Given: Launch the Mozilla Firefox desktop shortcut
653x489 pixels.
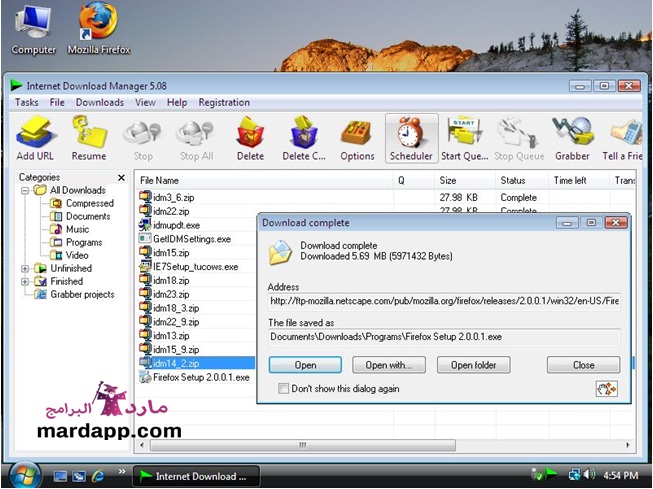Looking at the screenshot, I should pos(99,29).
